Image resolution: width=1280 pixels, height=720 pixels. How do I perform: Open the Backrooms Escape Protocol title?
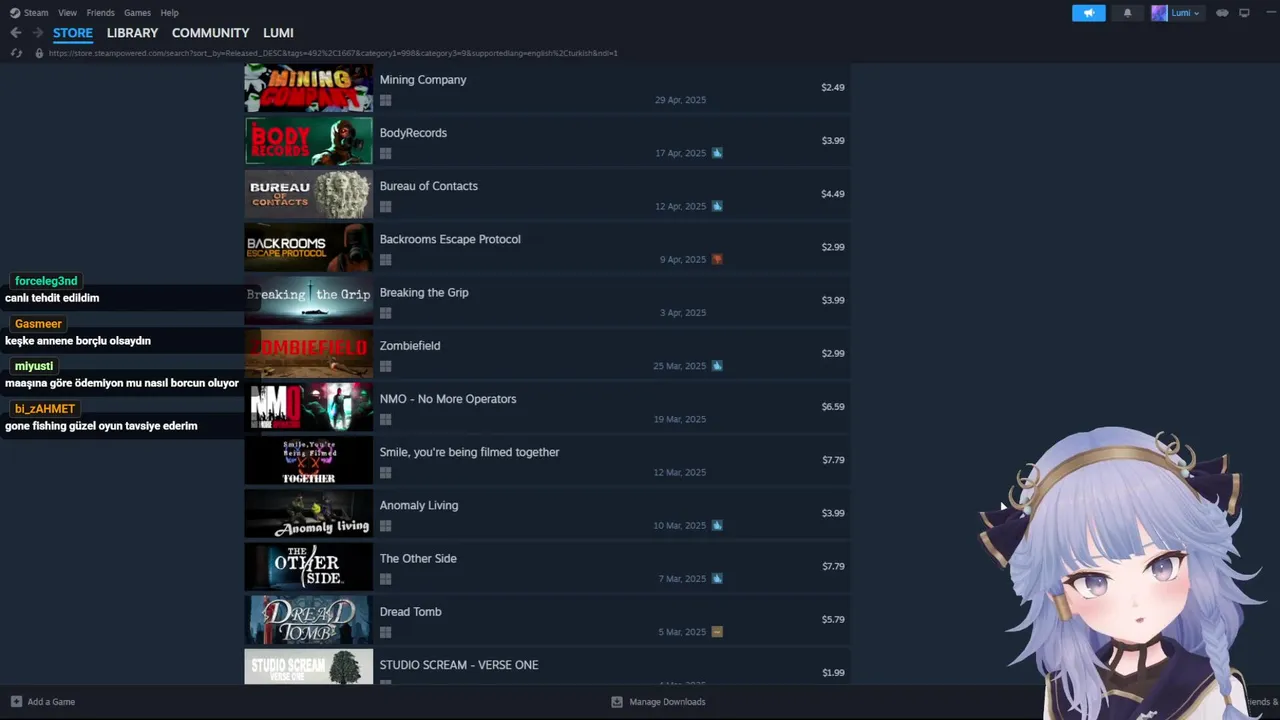tap(450, 239)
